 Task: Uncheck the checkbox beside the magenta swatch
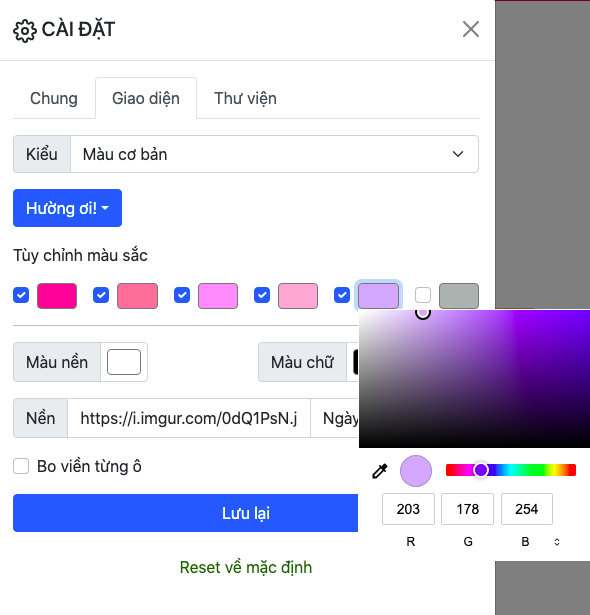click(x=21, y=295)
